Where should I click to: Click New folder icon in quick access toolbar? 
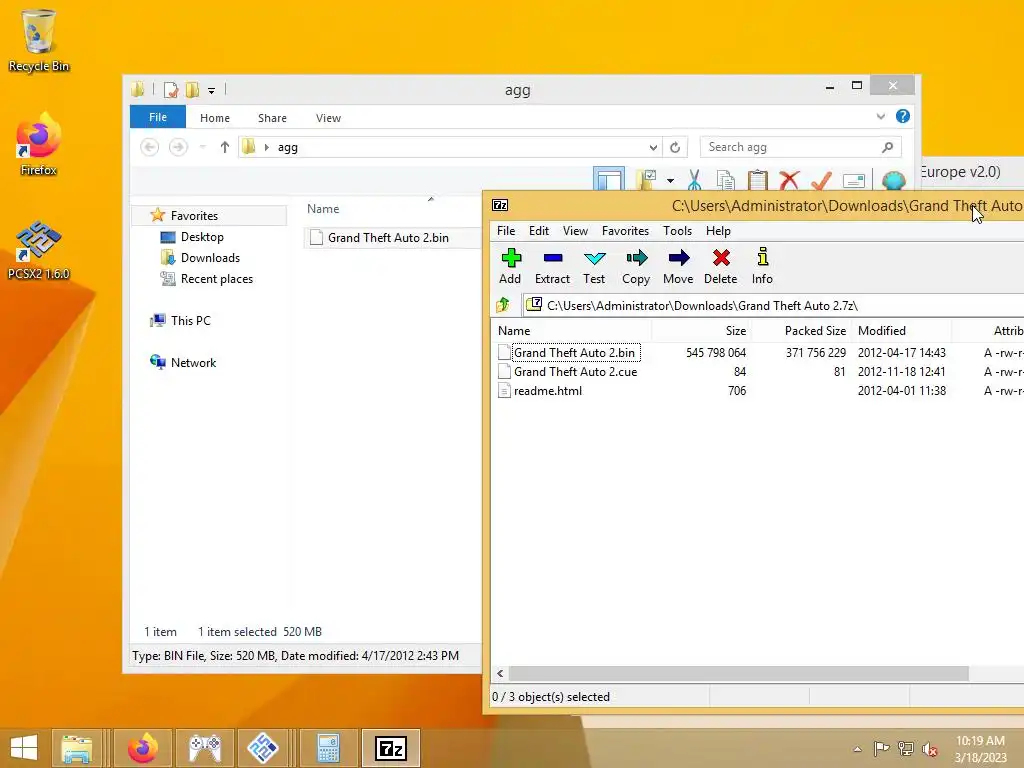tap(192, 89)
